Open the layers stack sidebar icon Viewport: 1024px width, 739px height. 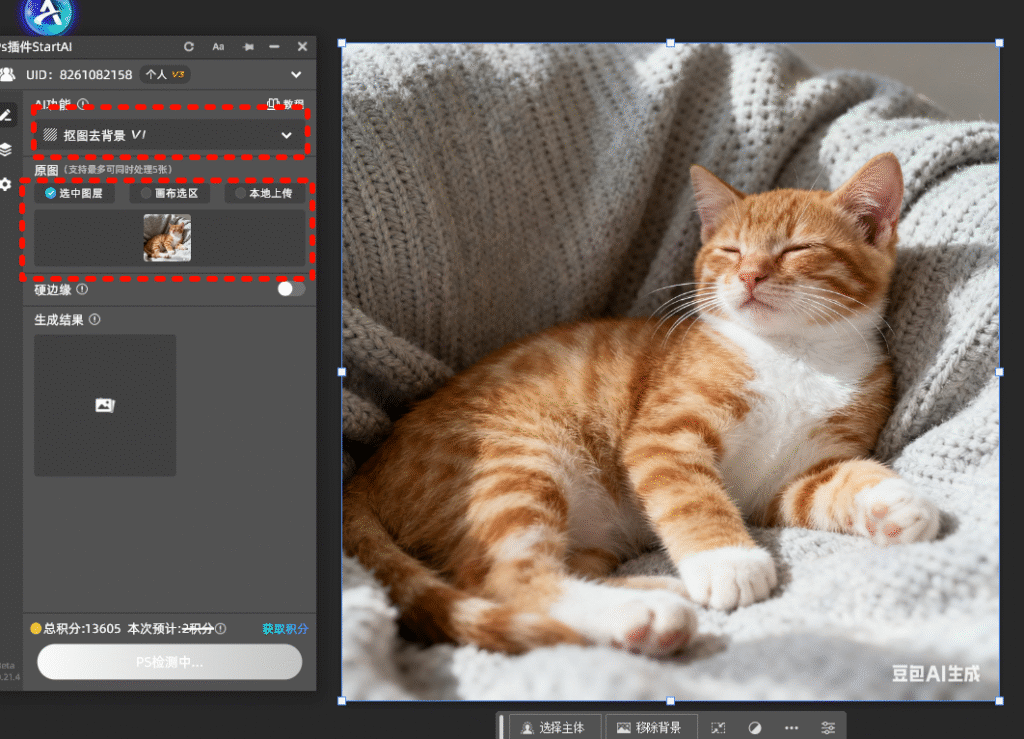click(6, 150)
